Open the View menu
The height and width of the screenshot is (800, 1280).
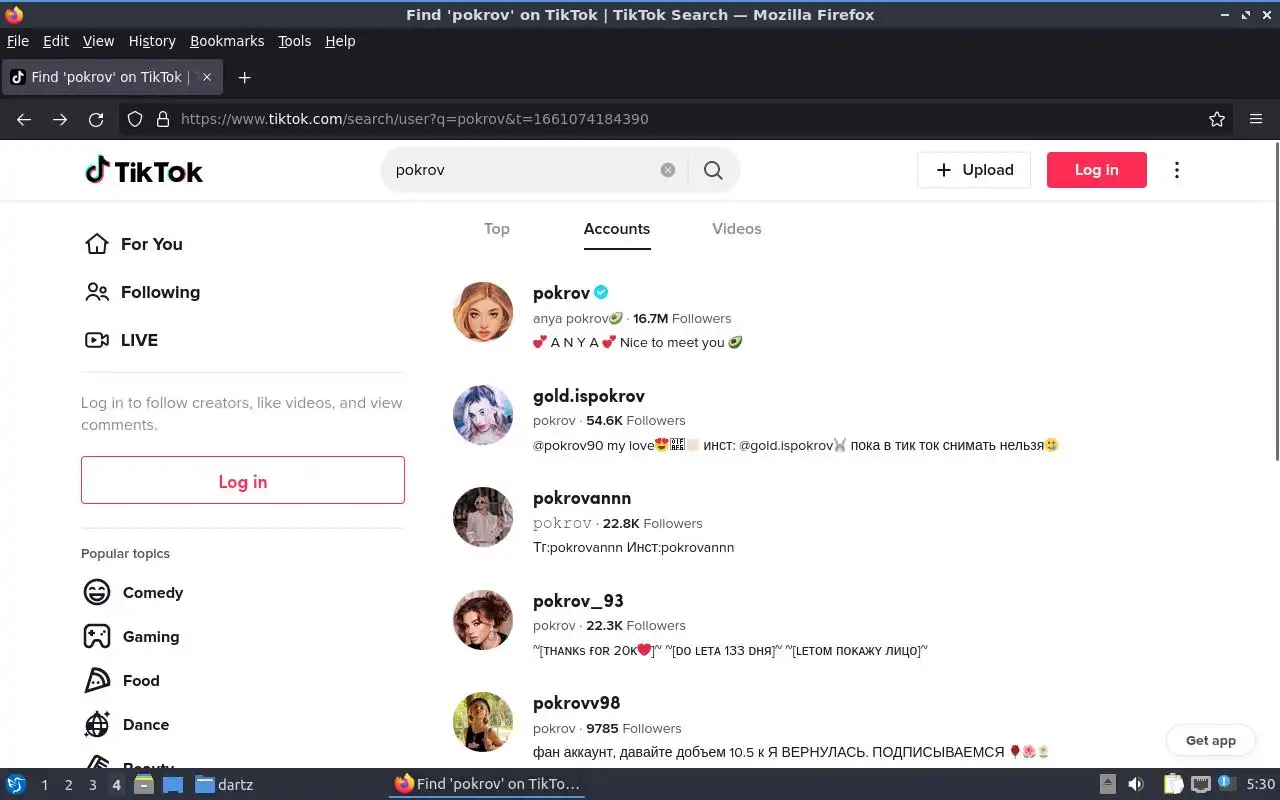coord(98,41)
